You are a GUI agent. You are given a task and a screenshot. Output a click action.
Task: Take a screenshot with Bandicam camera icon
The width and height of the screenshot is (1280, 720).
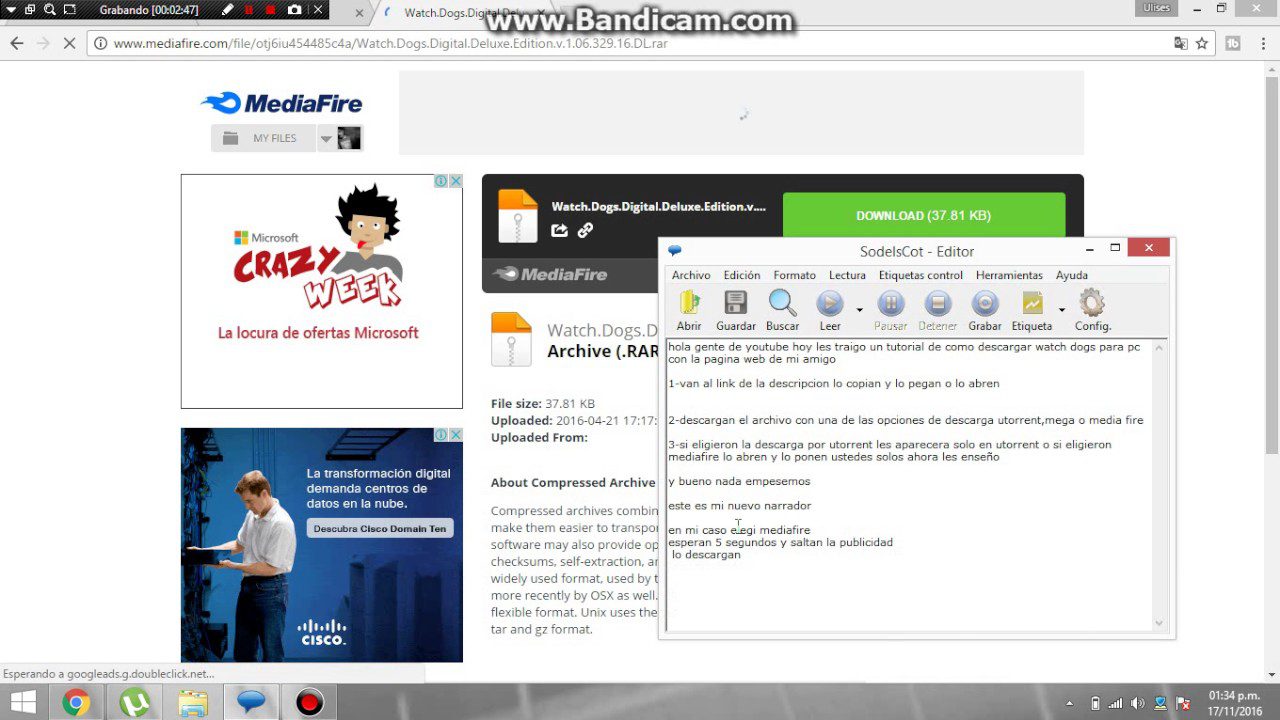click(294, 10)
